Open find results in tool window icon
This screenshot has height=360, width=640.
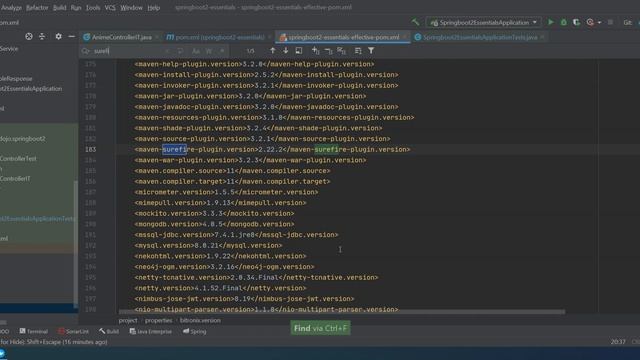[358, 51]
